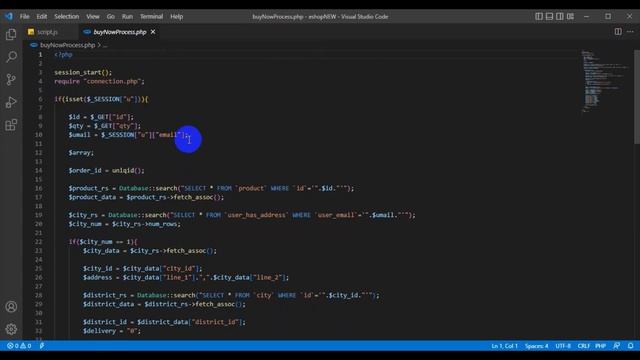Click the code minimap overview
The height and width of the screenshot is (360, 640).
pos(605,81)
